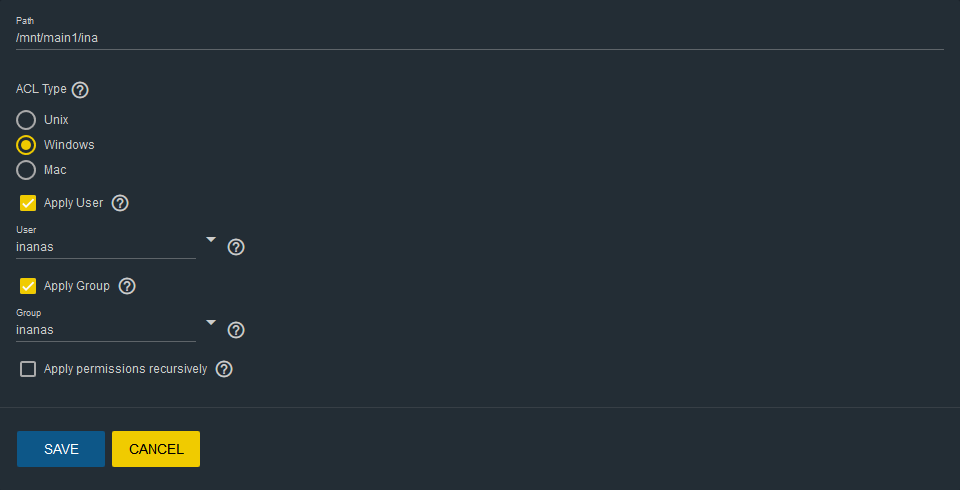Select the Unix ACL type
Image resolution: width=960 pixels, height=490 pixels.
click(x=26, y=120)
